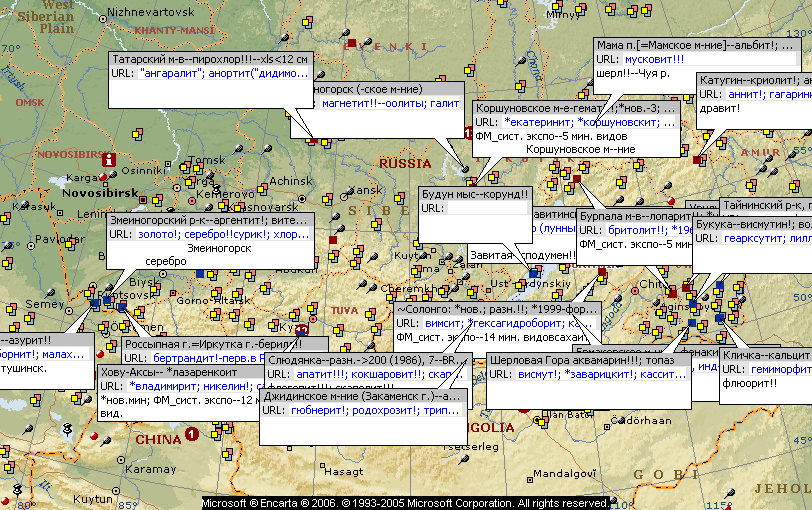This screenshot has width=812, height=510.
Task: Select the Коршуновское м-е callout title
Action: coord(576,107)
